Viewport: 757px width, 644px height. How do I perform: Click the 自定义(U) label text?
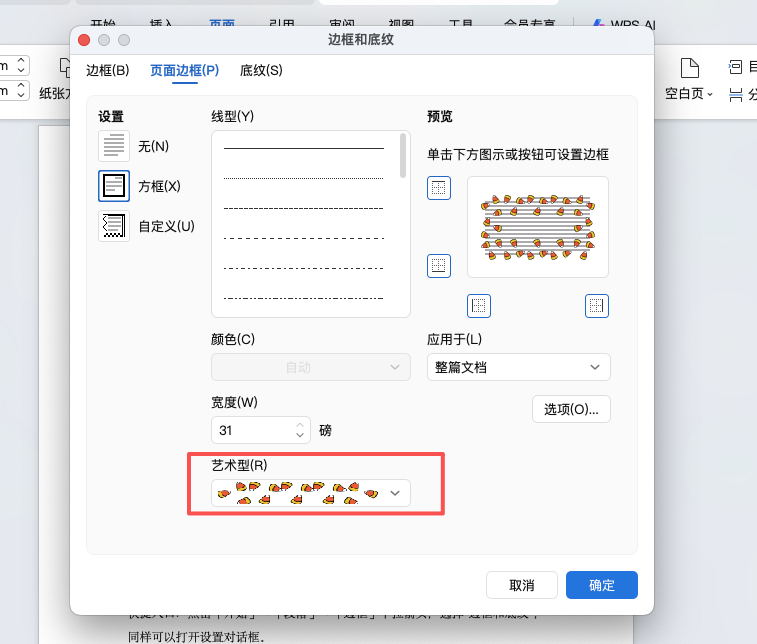(167, 226)
